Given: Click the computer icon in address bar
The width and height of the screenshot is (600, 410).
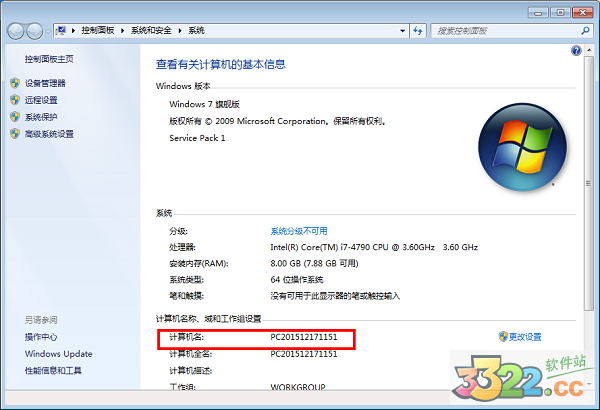Looking at the screenshot, I should pyautogui.click(x=61, y=31).
